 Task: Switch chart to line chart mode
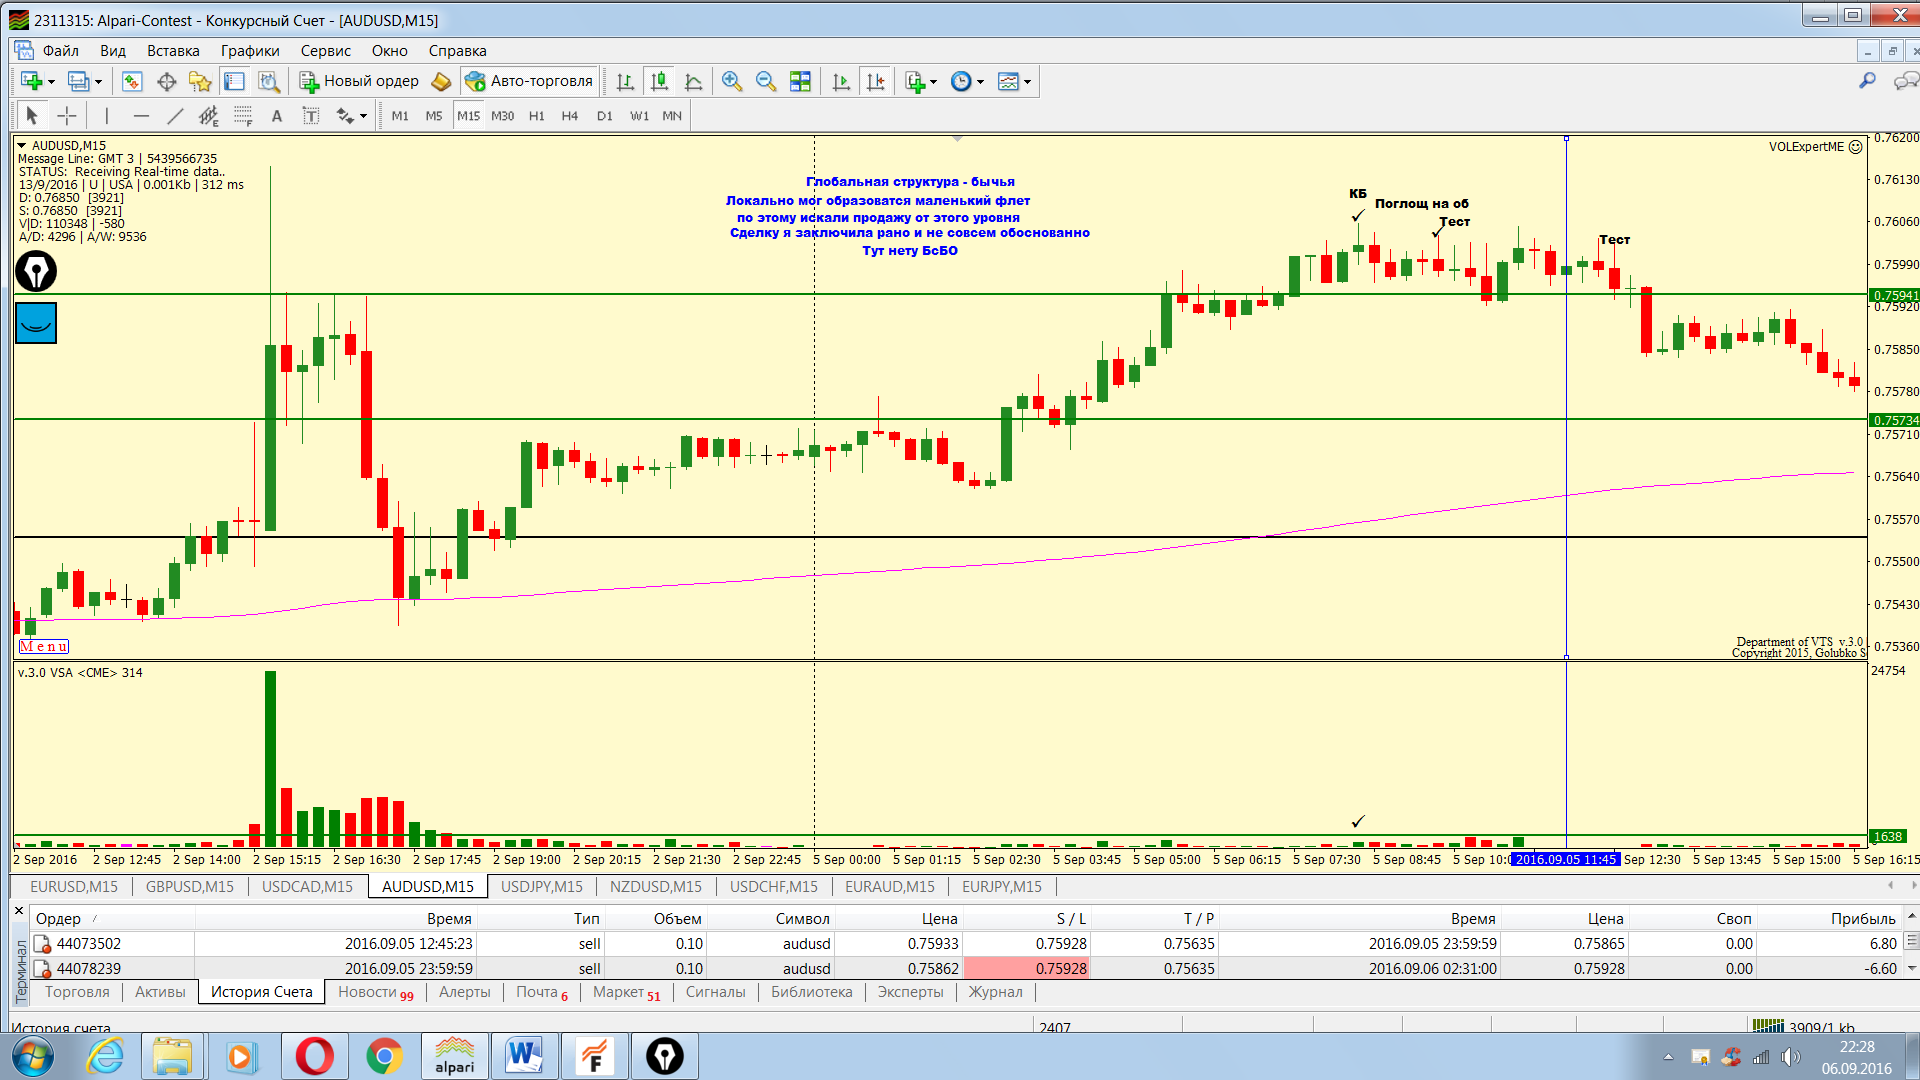pos(693,82)
